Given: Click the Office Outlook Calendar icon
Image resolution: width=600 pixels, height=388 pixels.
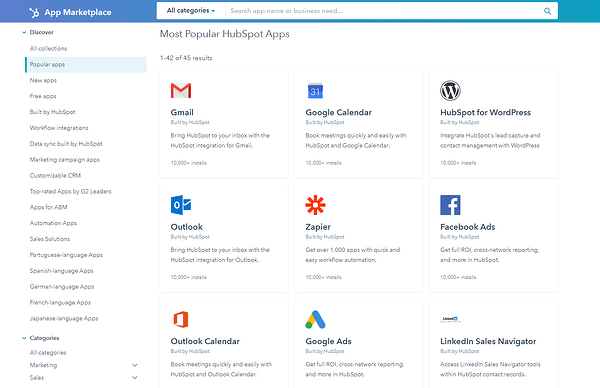Looking at the screenshot, I should click(181, 319).
